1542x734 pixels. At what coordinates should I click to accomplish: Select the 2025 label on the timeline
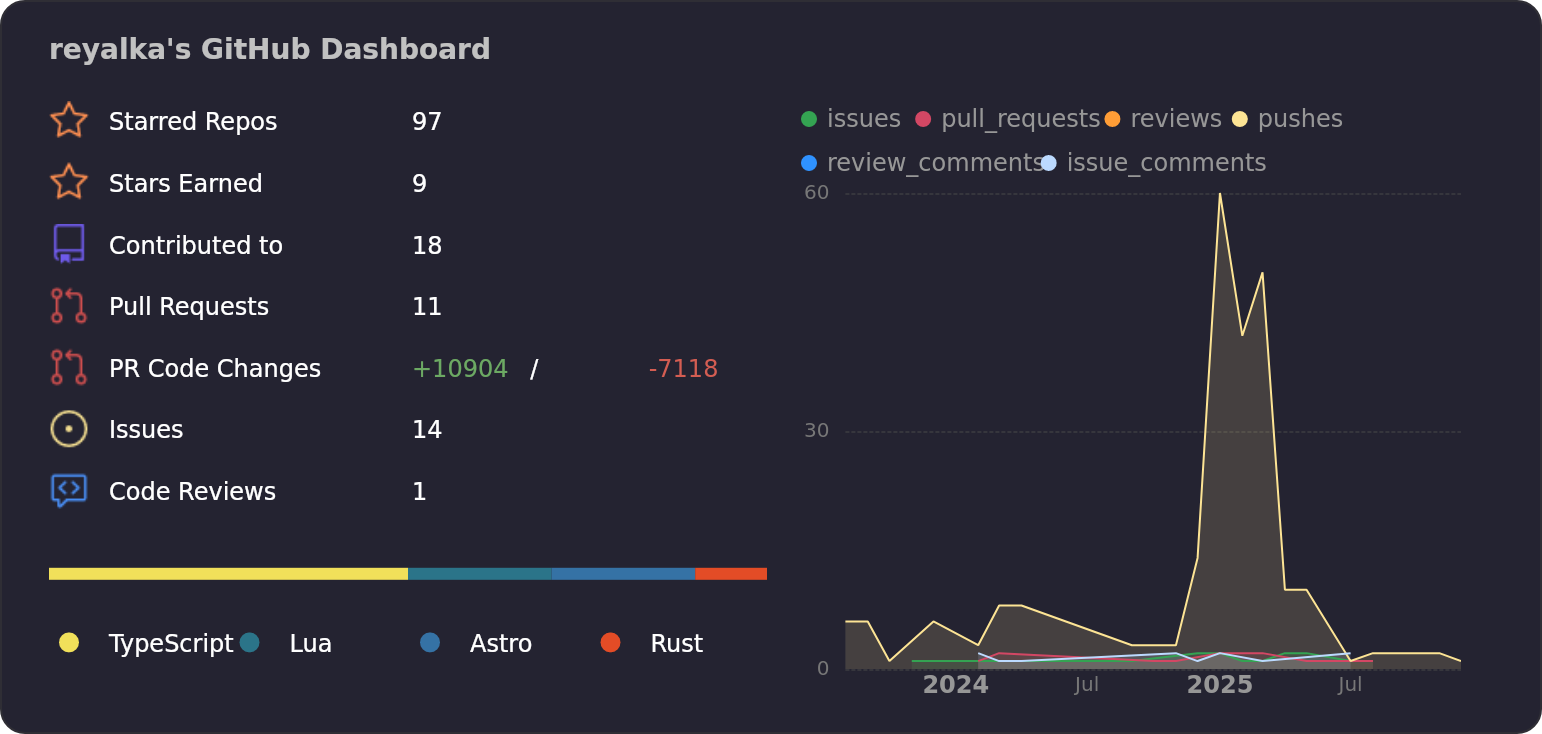tap(1219, 685)
